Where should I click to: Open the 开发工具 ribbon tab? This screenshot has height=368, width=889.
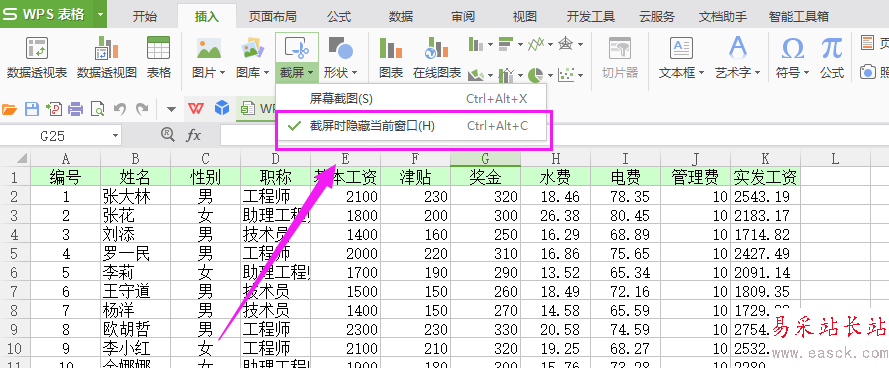pos(591,16)
